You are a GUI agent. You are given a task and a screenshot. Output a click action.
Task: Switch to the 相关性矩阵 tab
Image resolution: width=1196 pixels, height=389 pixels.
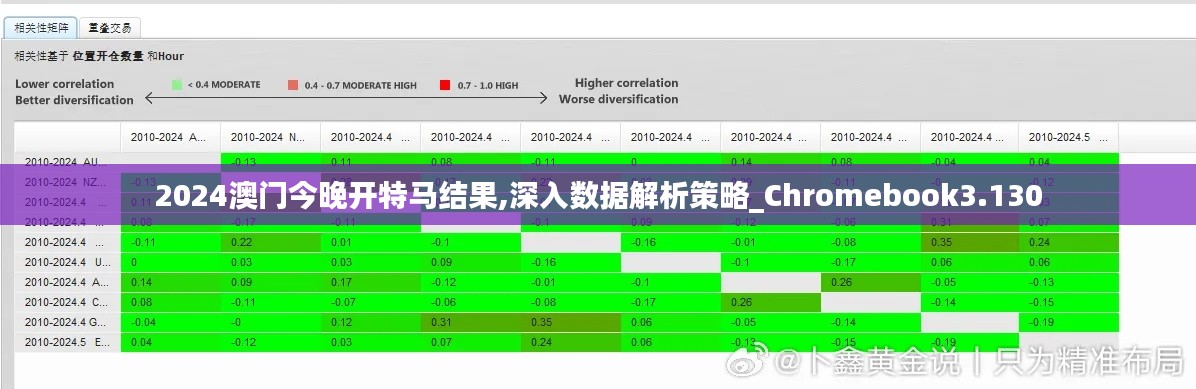pos(41,28)
